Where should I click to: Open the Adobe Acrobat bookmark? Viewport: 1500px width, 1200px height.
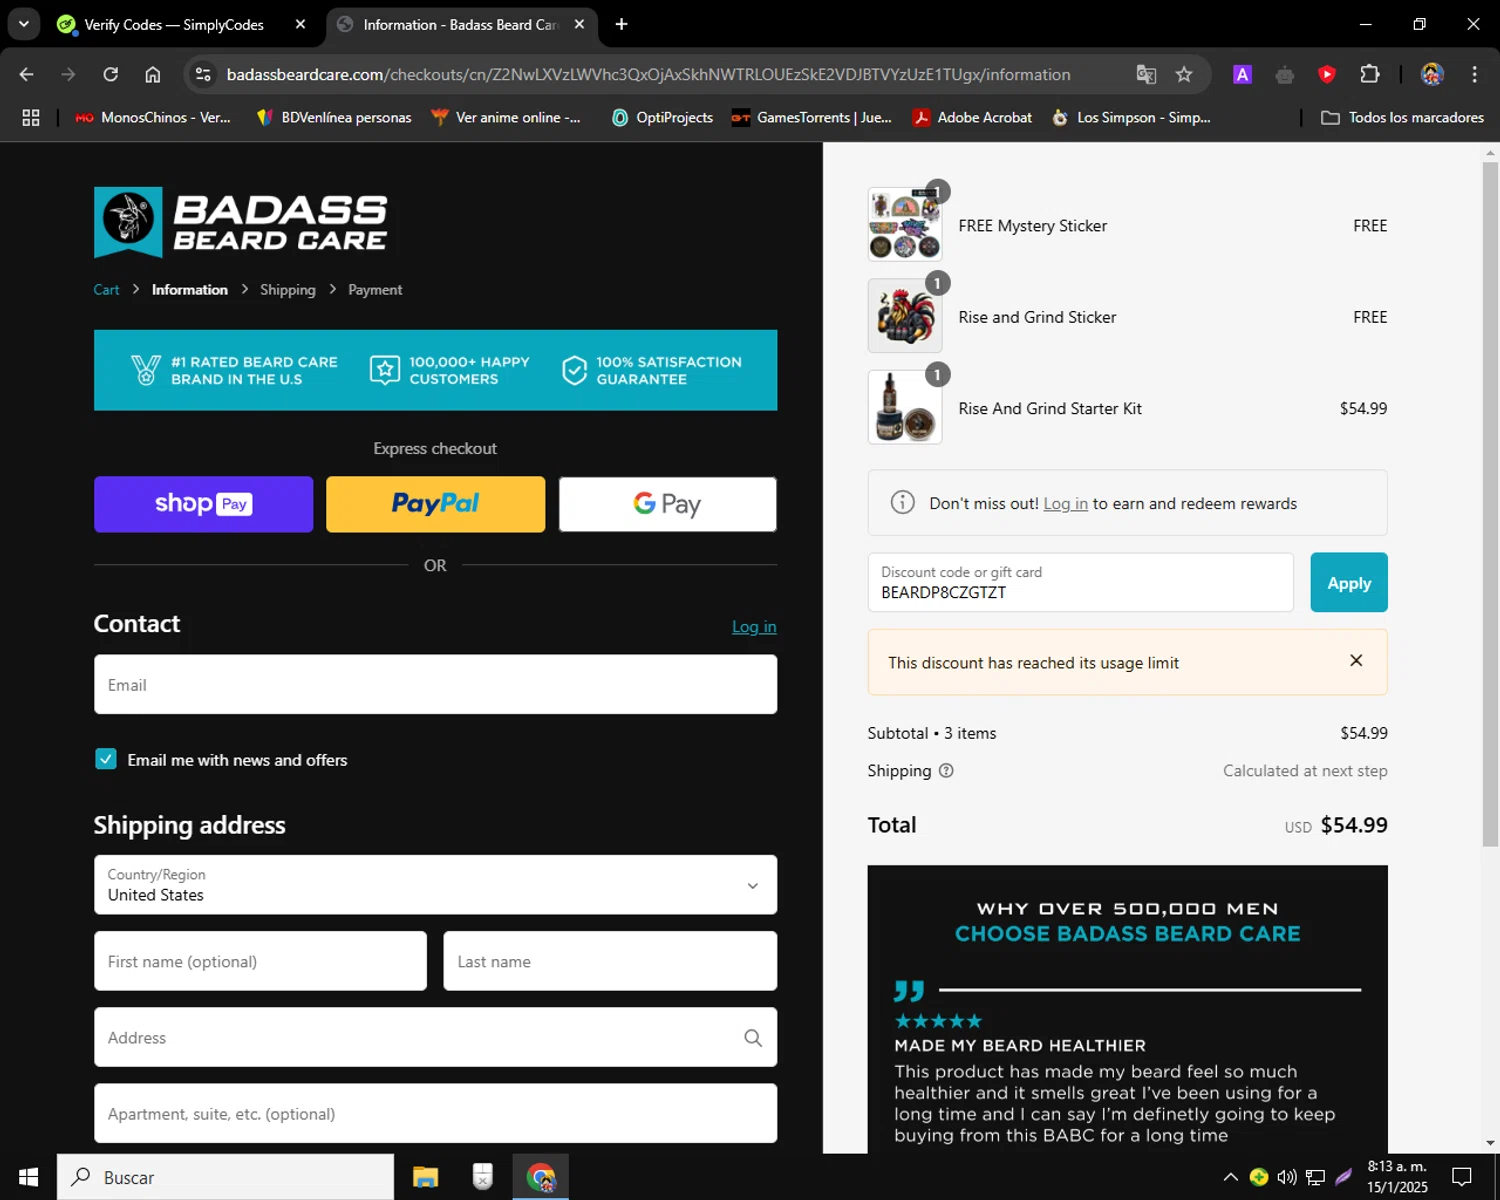(972, 117)
